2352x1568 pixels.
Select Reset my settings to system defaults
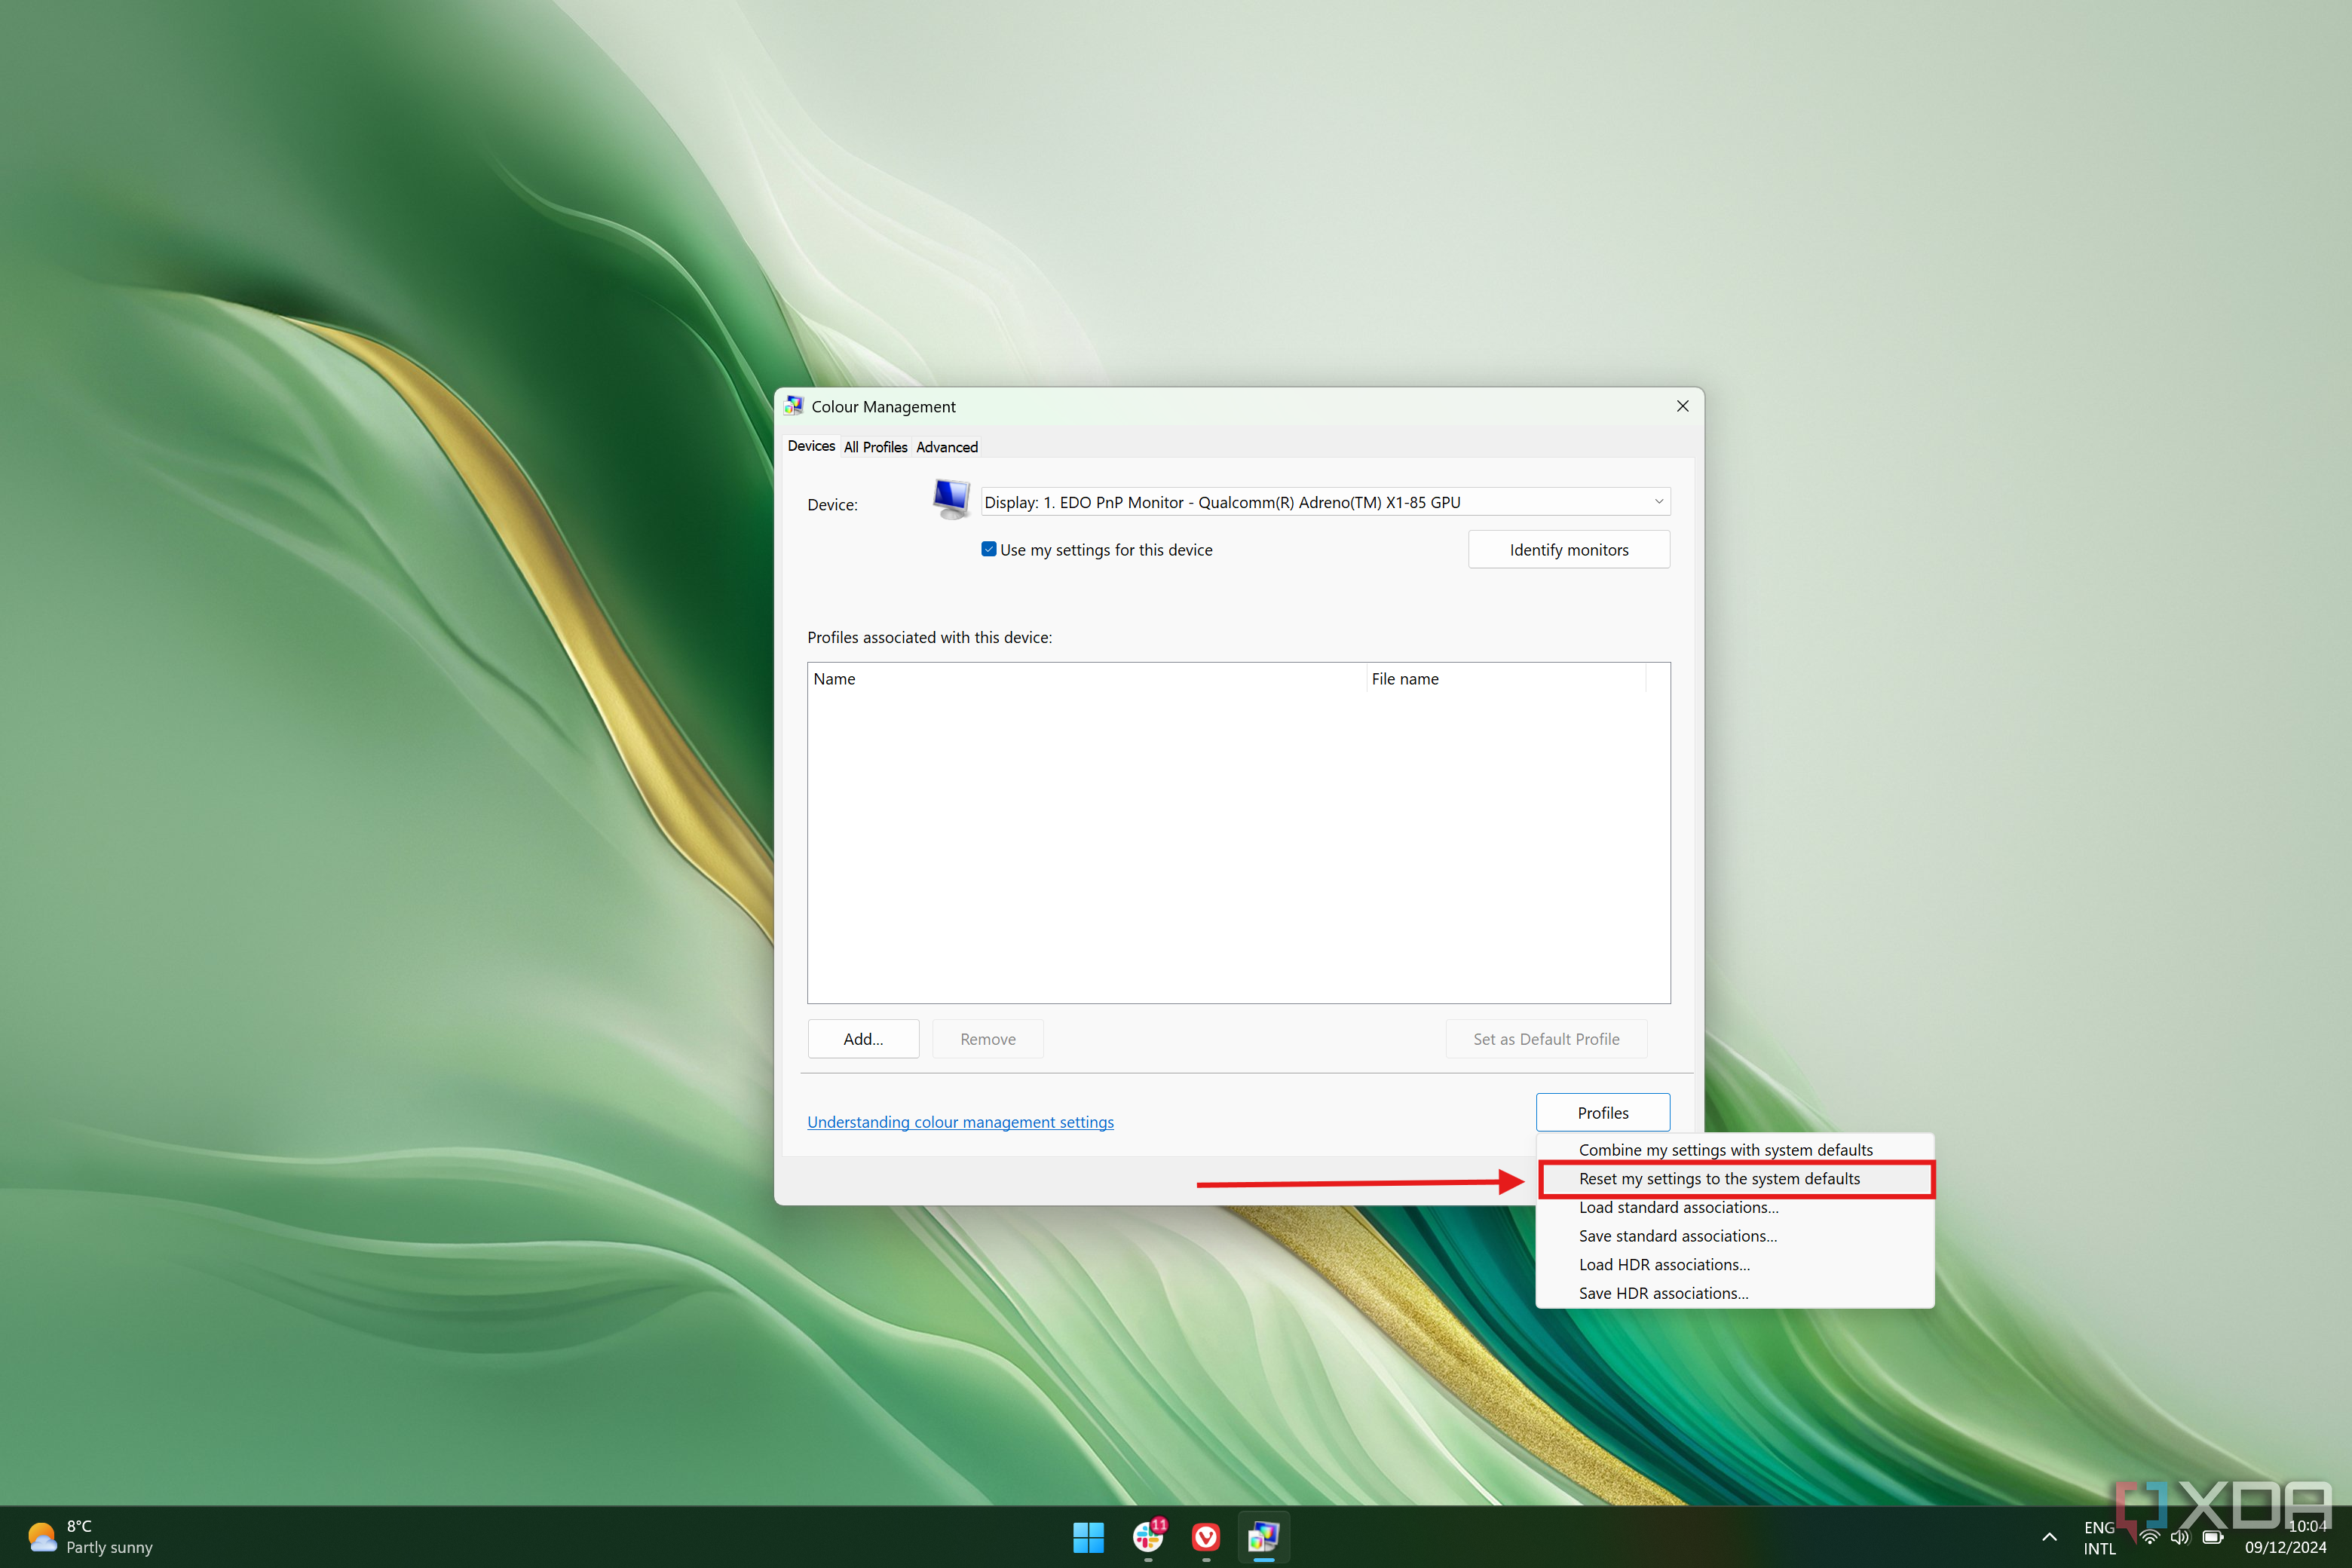coord(1722,1178)
